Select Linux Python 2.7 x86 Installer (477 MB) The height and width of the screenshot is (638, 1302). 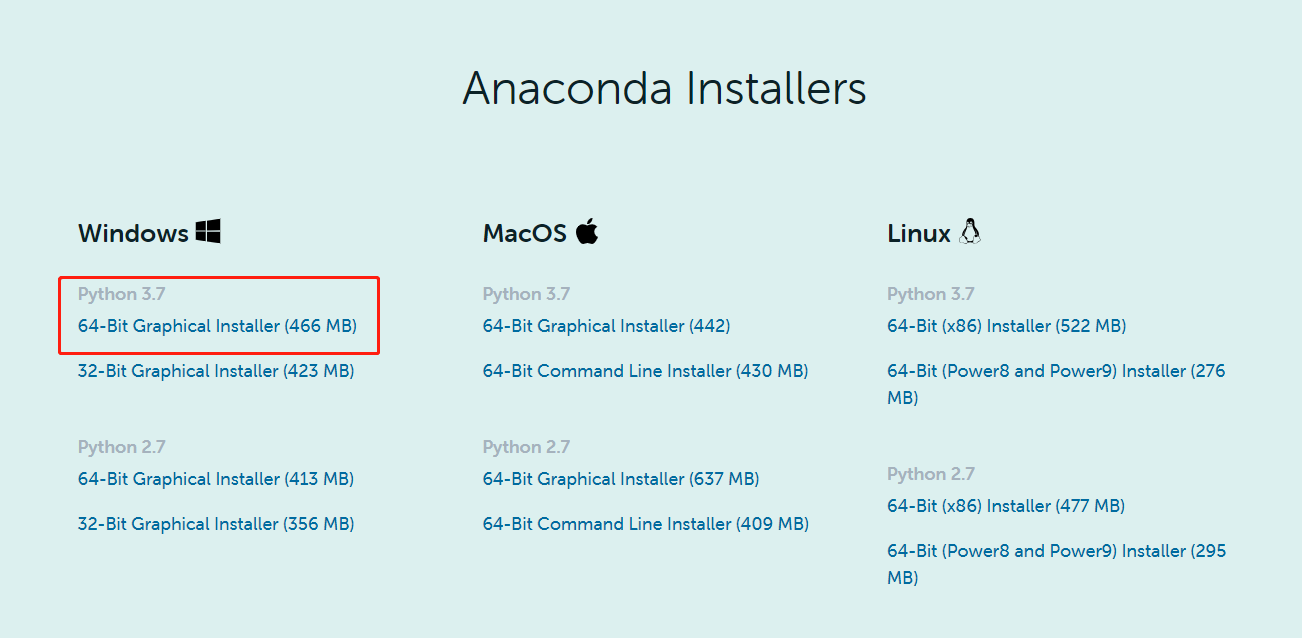1005,505
